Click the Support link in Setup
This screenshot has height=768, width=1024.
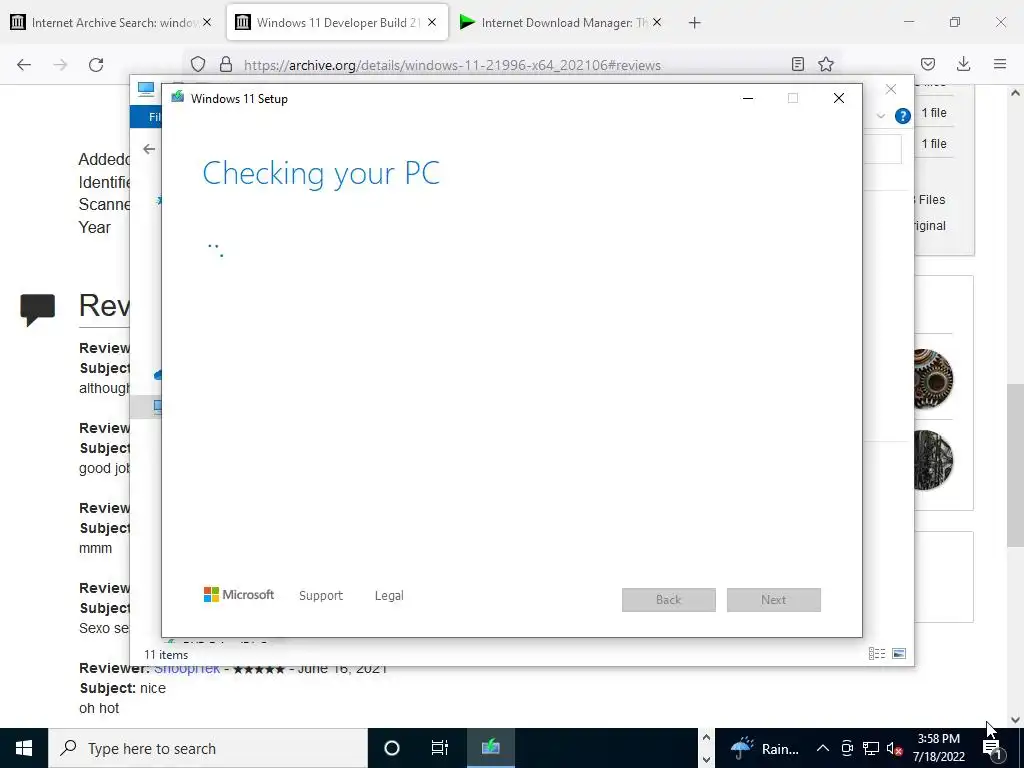pyautogui.click(x=321, y=596)
